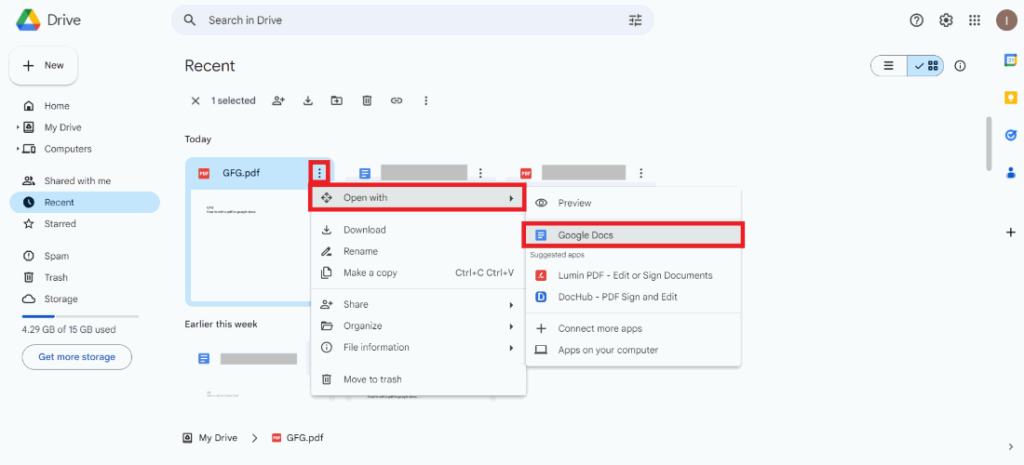The width and height of the screenshot is (1024, 465).
Task: Open Storage in the sidebar
Action: (84, 299)
